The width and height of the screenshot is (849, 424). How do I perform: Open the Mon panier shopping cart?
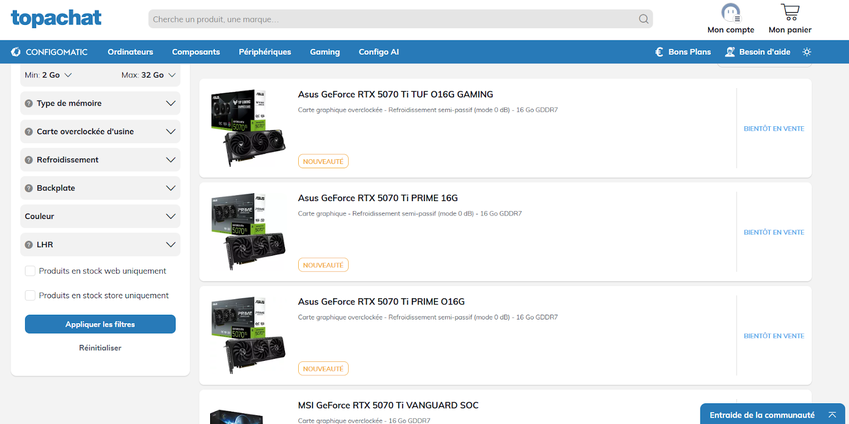(790, 14)
